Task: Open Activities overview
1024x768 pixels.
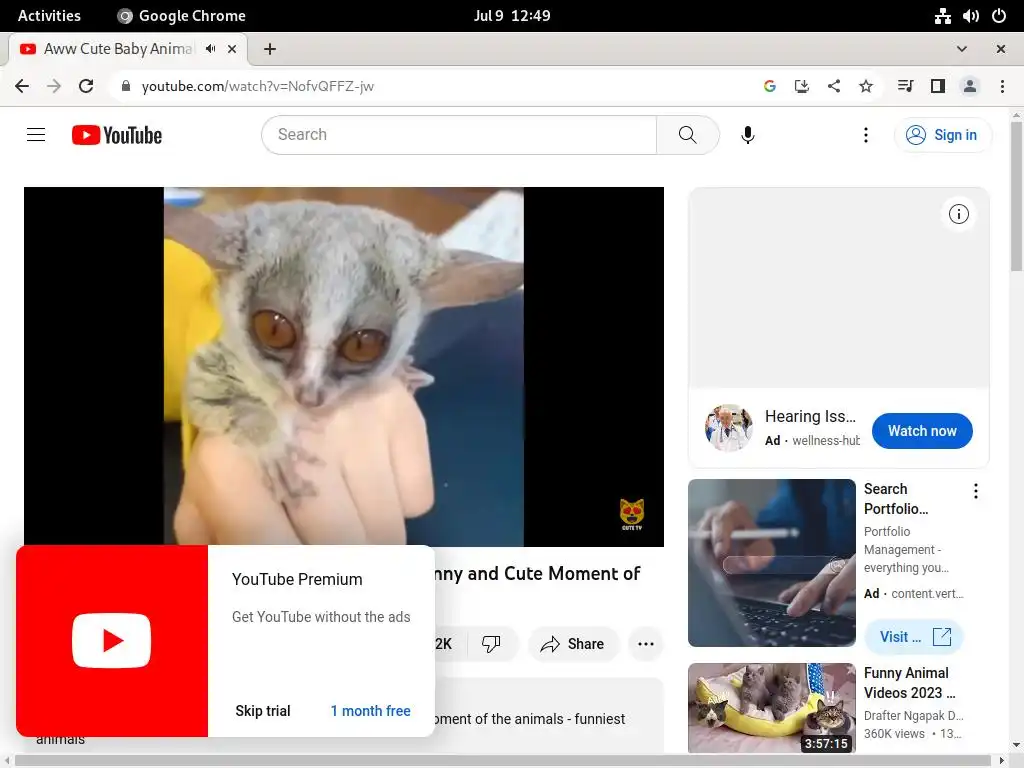Action: point(49,16)
